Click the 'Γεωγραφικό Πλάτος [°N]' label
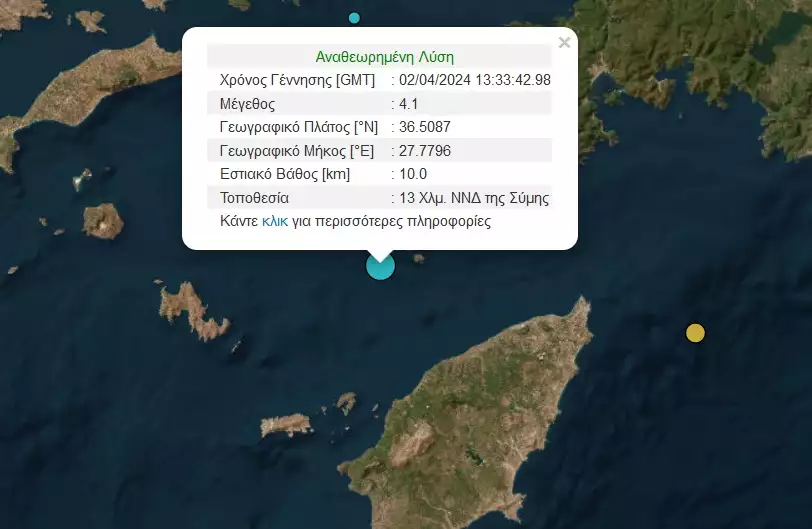Viewport: 812px width, 529px height. pyautogui.click(x=299, y=127)
